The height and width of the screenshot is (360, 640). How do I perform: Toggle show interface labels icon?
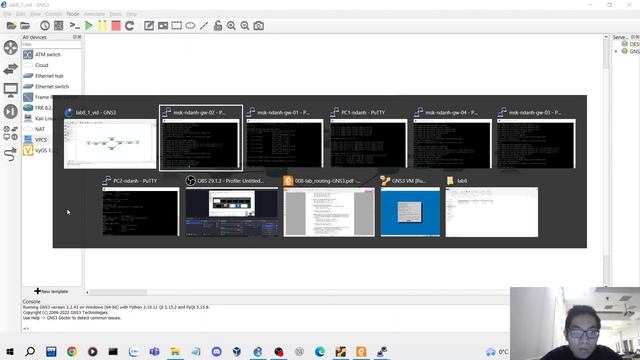click(59, 26)
